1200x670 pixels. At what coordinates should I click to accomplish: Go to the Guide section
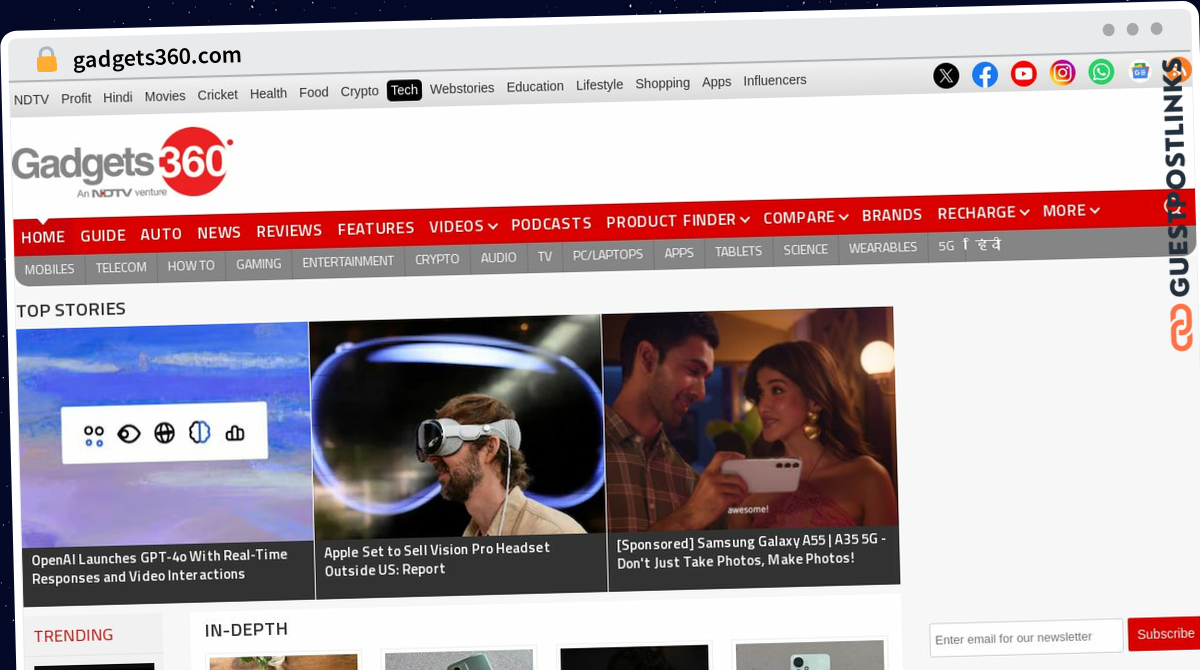(x=103, y=235)
